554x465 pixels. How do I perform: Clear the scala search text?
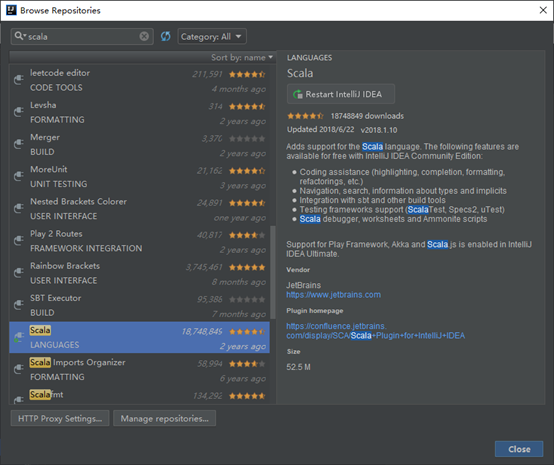[144, 36]
